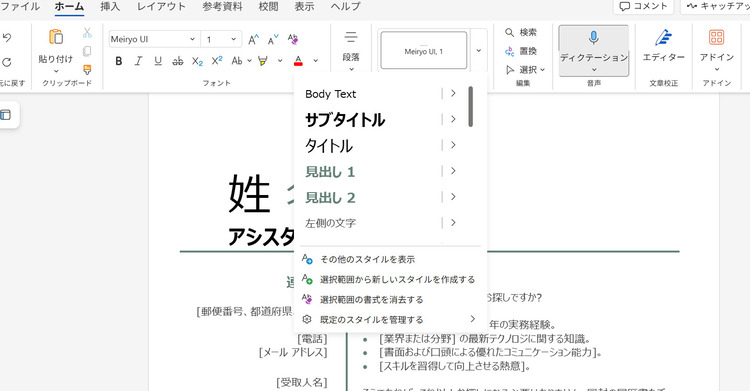Viewport: 750px width, 391px height.
Task: Click the ディクテーション microphone icon
Action: tap(594, 38)
